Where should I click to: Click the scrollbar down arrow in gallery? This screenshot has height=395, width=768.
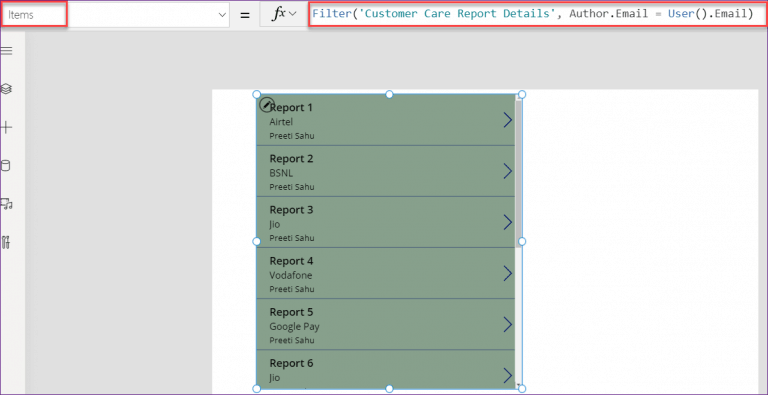click(x=518, y=386)
